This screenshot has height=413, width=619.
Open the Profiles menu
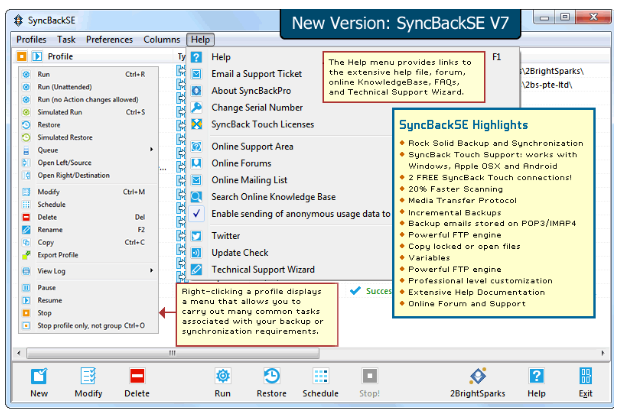point(31,39)
